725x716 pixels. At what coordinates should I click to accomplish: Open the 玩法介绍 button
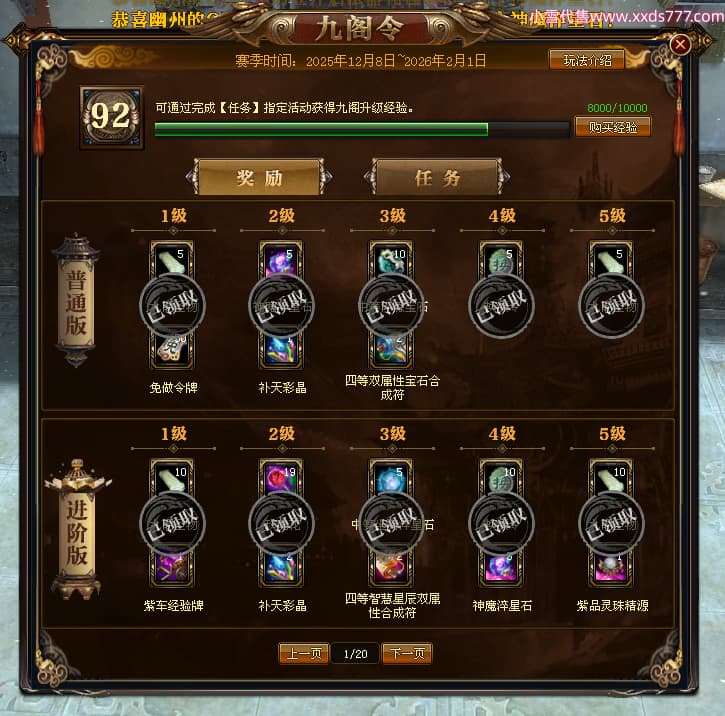coord(587,60)
